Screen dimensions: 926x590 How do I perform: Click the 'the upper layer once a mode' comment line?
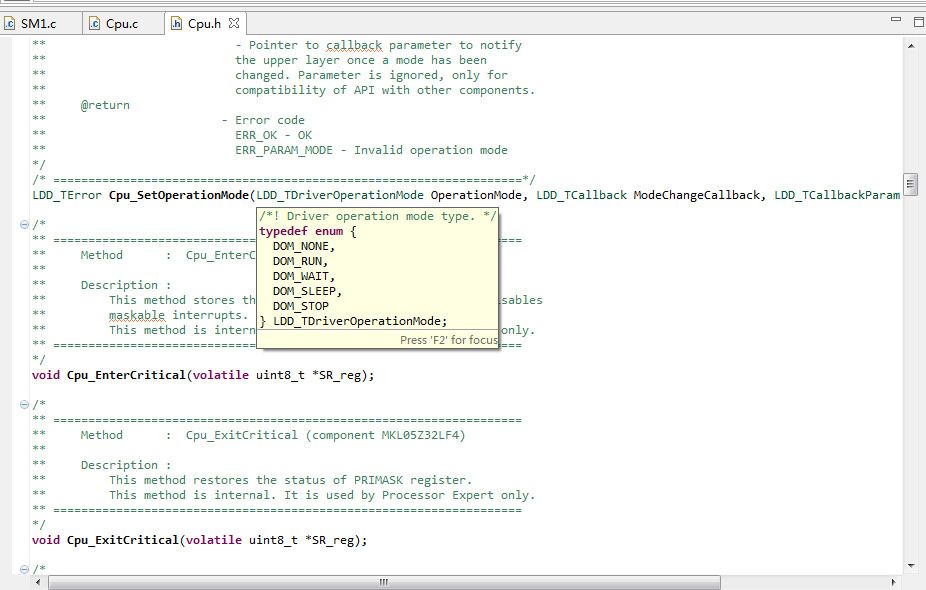coord(361,60)
